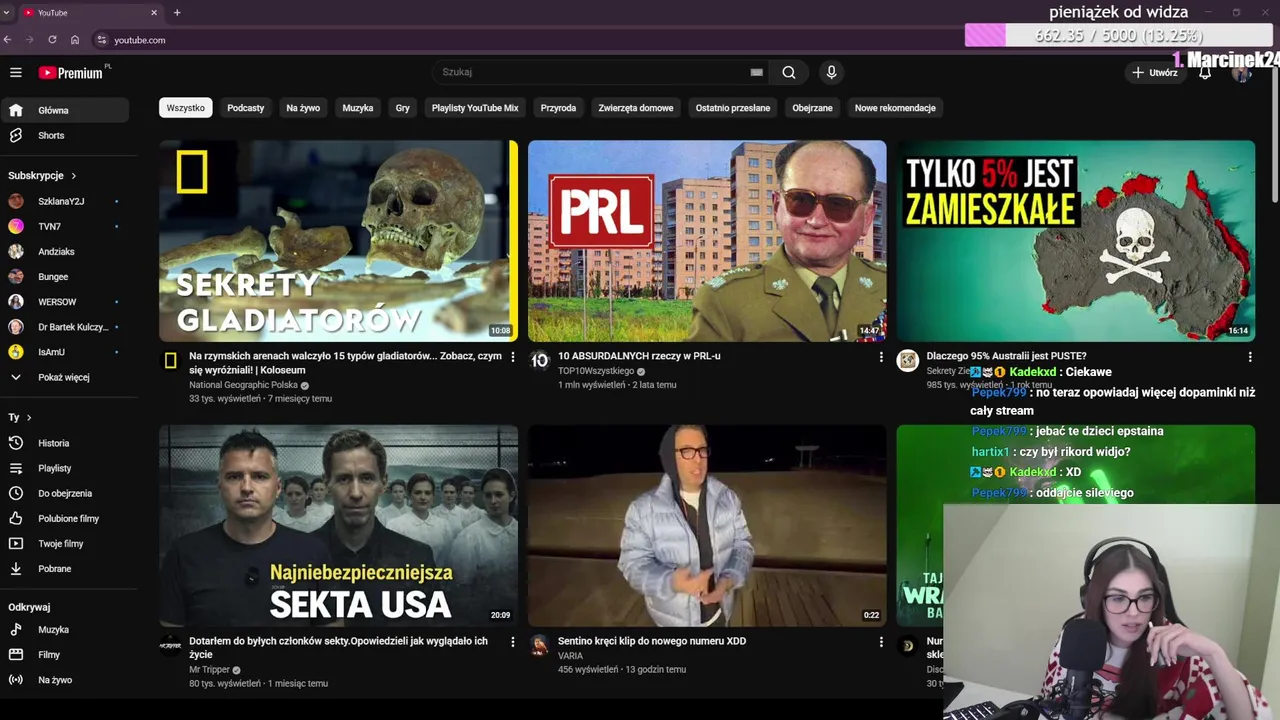Image resolution: width=1280 pixels, height=720 pixels.
Task: Select the Obejrzane filter chip
Action: (812, 108)
